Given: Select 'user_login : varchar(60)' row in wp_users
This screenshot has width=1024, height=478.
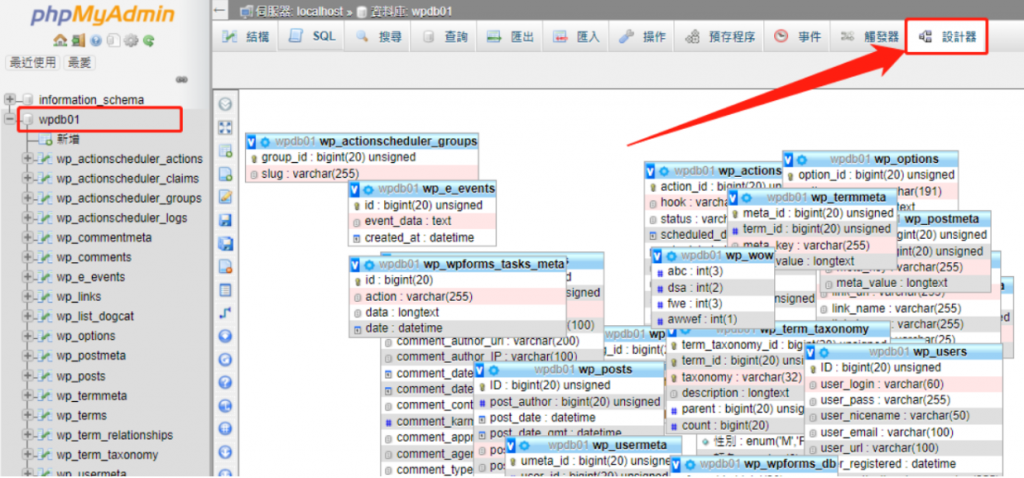Looking at the screenshot, I should [x=904, y=384].
